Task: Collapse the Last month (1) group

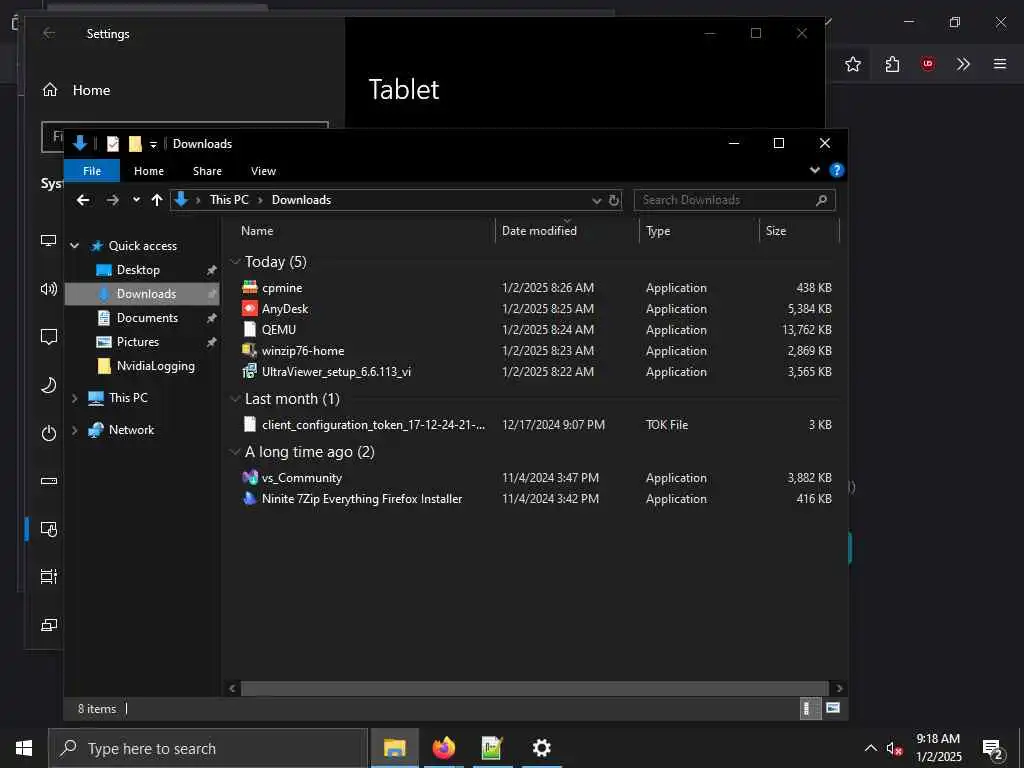Action: [236, 399]
